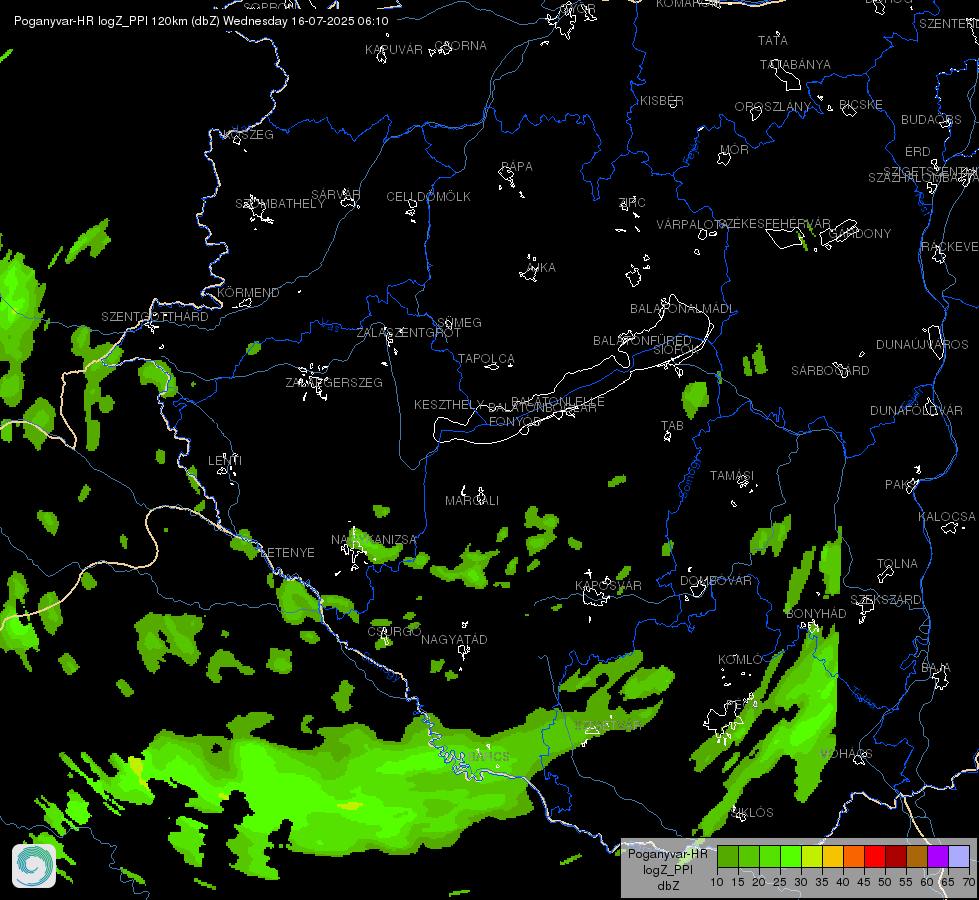This screenshot has width=979, height=900.
Task: Click the MARCALI city label
Action: point(472,501)
